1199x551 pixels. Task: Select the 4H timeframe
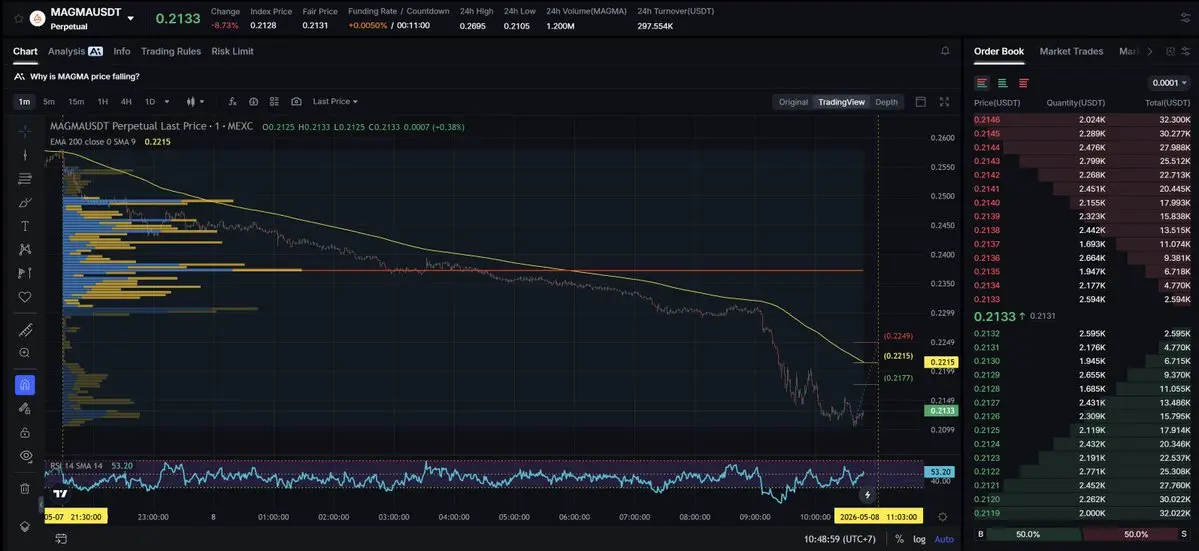pyautogui.click(x=126, y=102)
